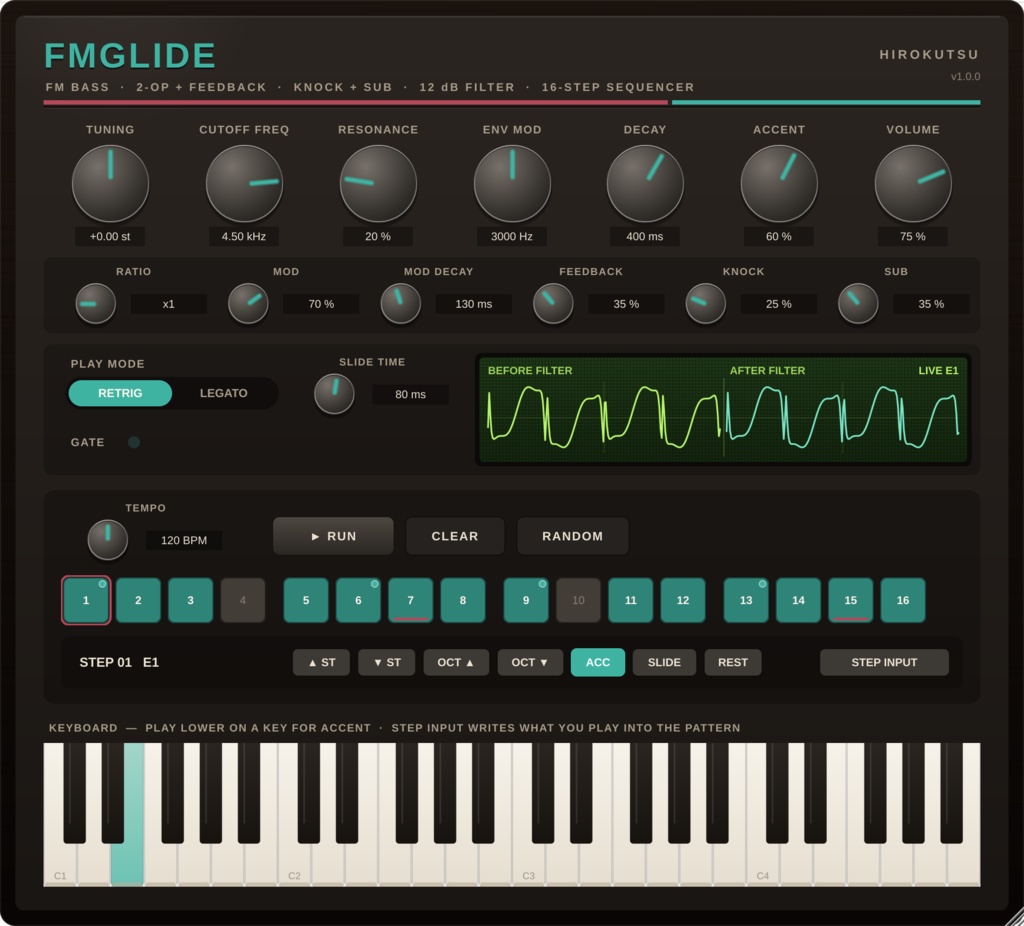Click the Volume knob

pyautogui.click(x=913, y=184)
